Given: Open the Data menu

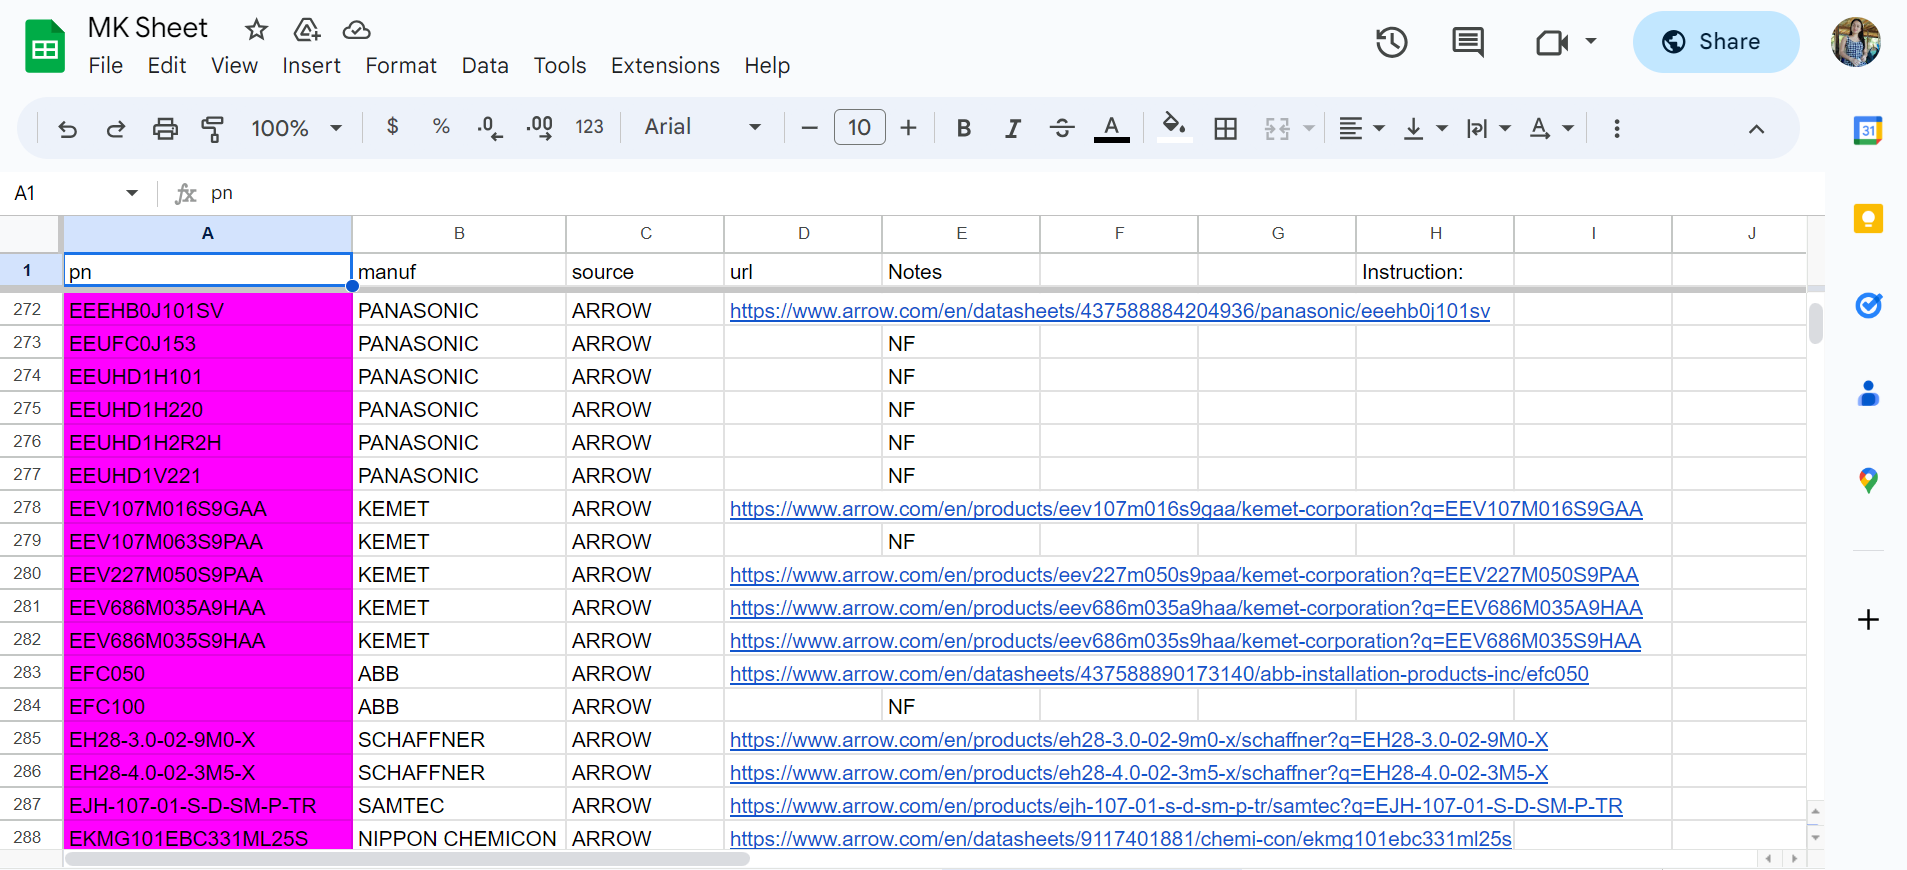Looking at the screenshot, I should tap(485, 66).
